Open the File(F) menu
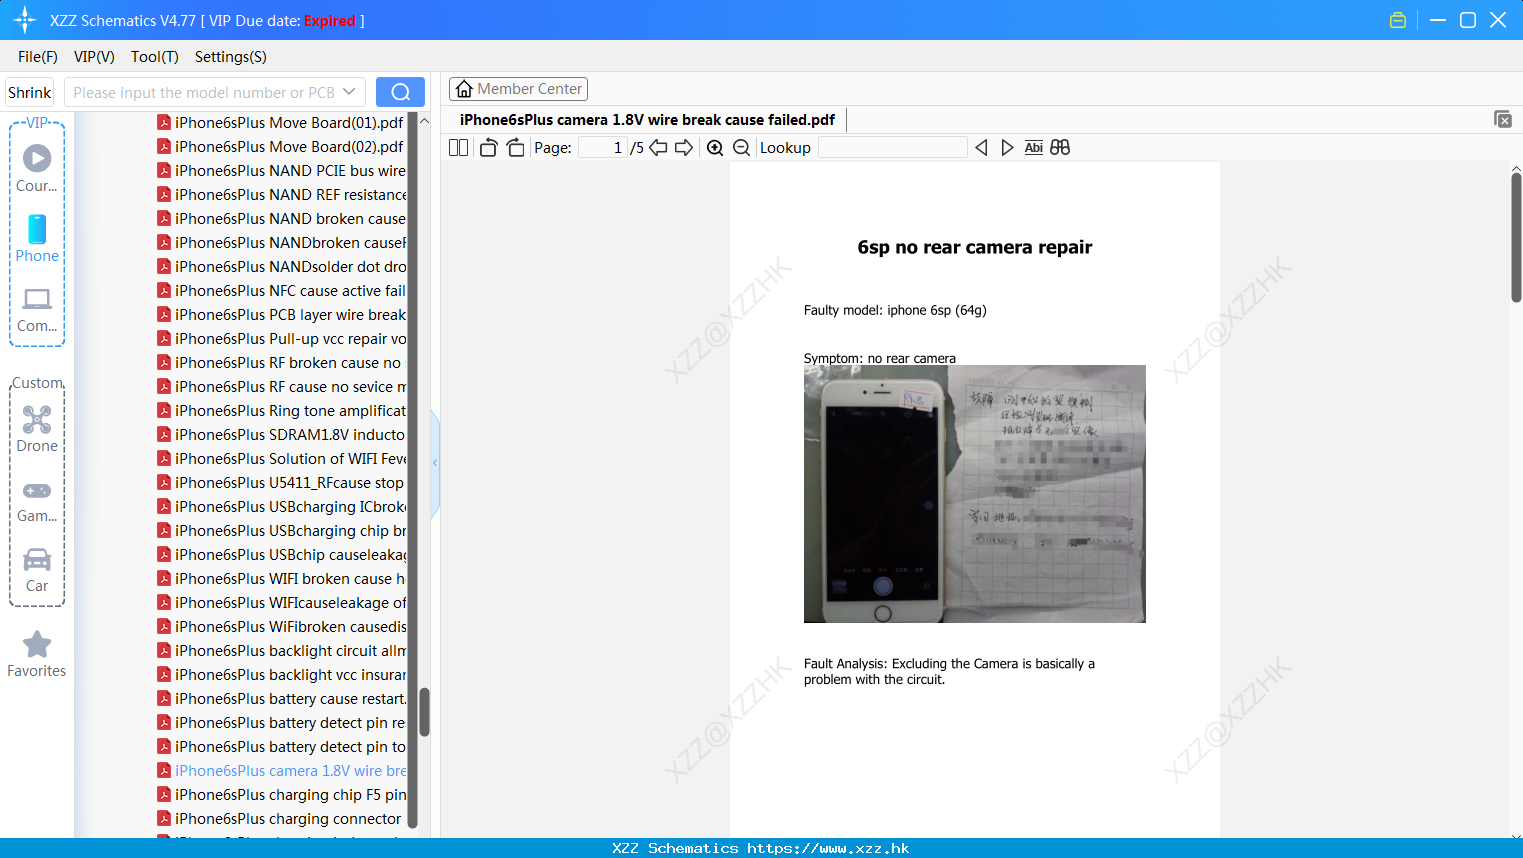The width and height of the screenshot is (1523, 858). 38,57
